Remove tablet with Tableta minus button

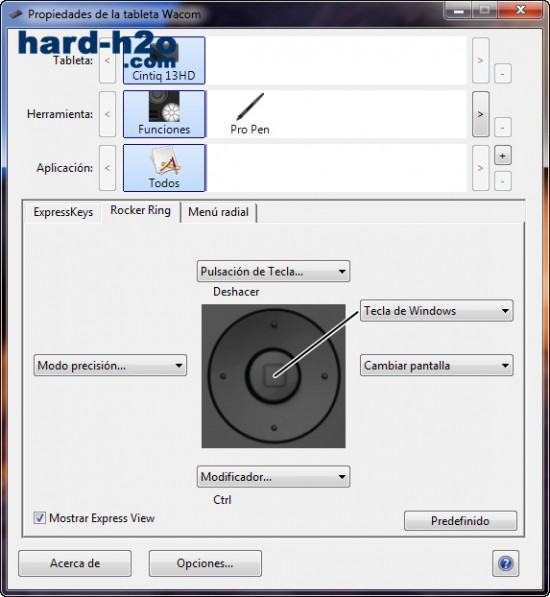(502, 74)
